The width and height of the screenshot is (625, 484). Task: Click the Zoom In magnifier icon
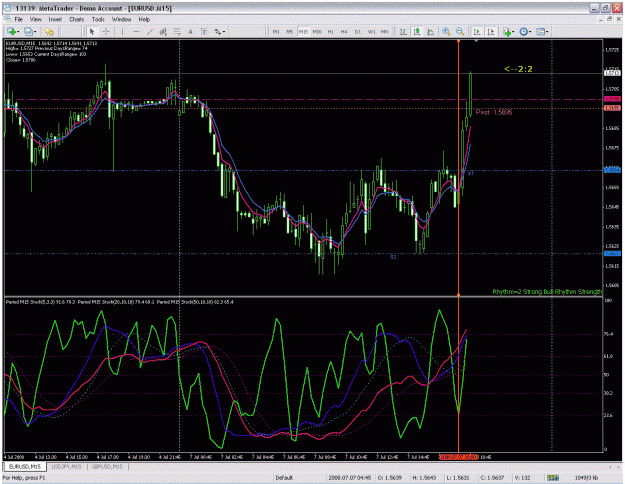pyautogui.click(x=446, y=31)
